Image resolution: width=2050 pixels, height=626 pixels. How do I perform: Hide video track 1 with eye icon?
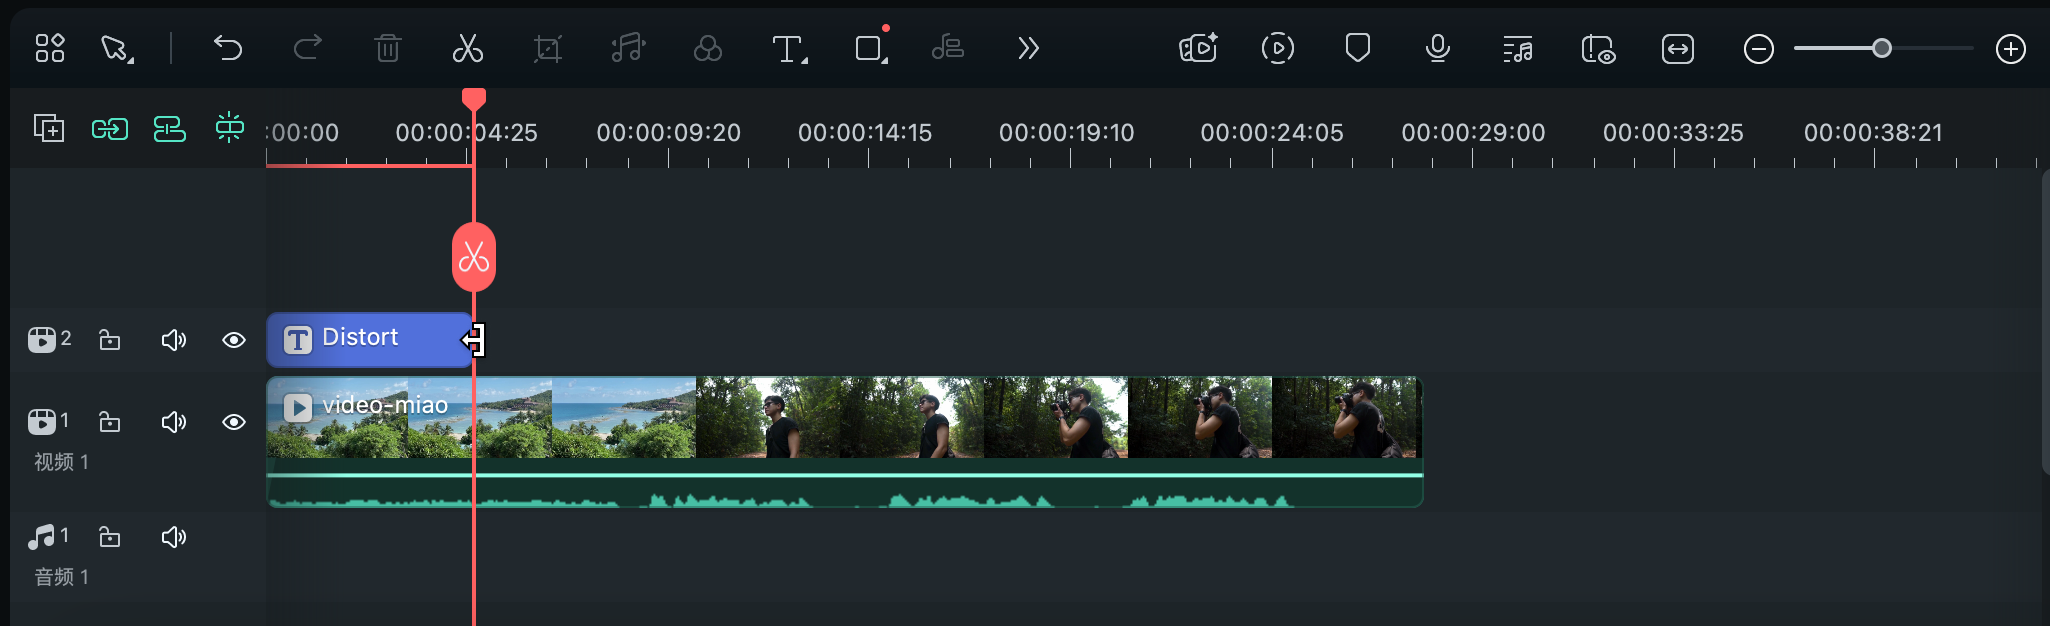[234, 422]
